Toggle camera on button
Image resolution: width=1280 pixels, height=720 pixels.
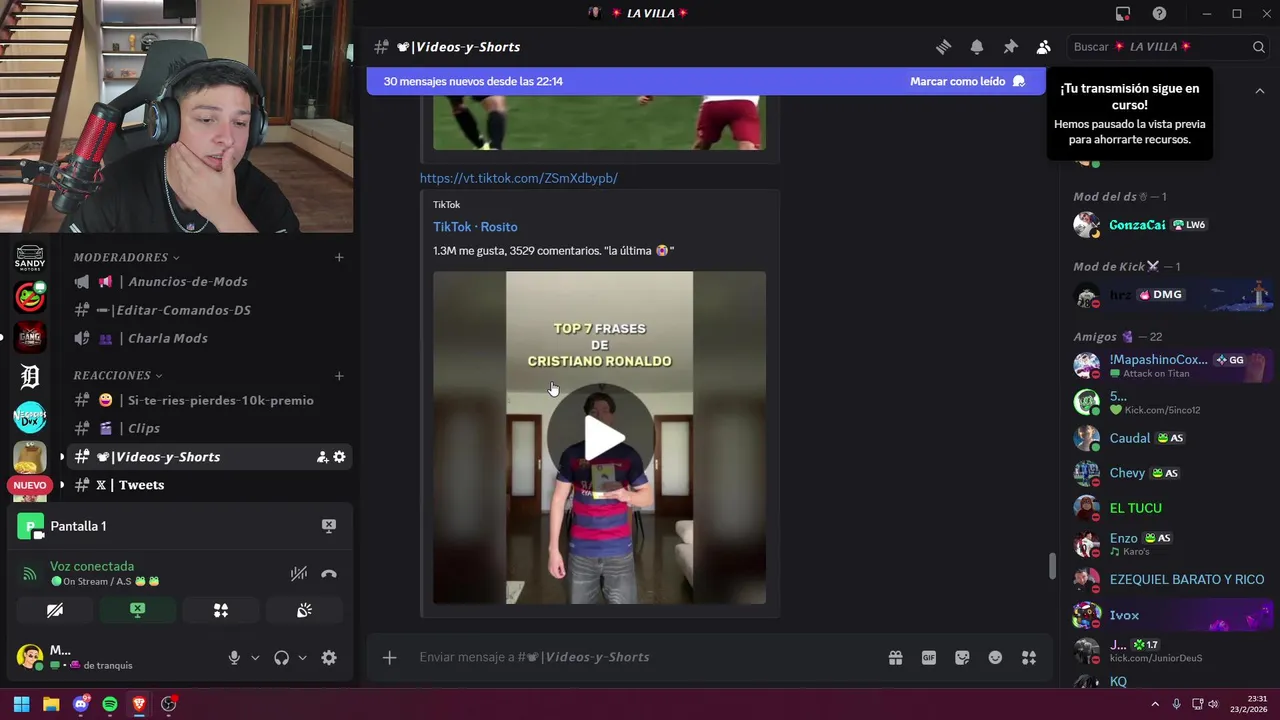pyautogui.click(x=55, y=610)
